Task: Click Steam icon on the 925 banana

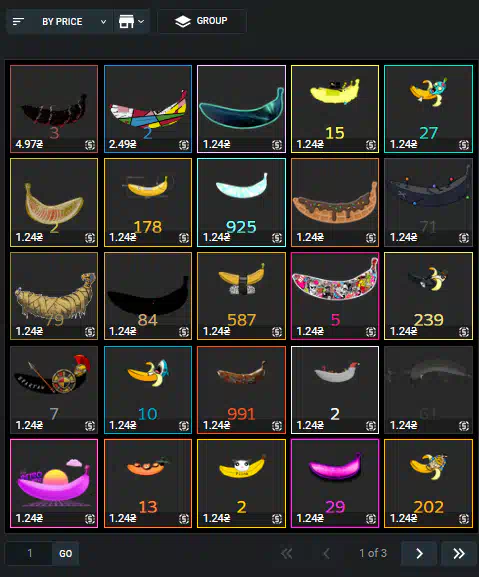Action: click(x=277, y=238)
